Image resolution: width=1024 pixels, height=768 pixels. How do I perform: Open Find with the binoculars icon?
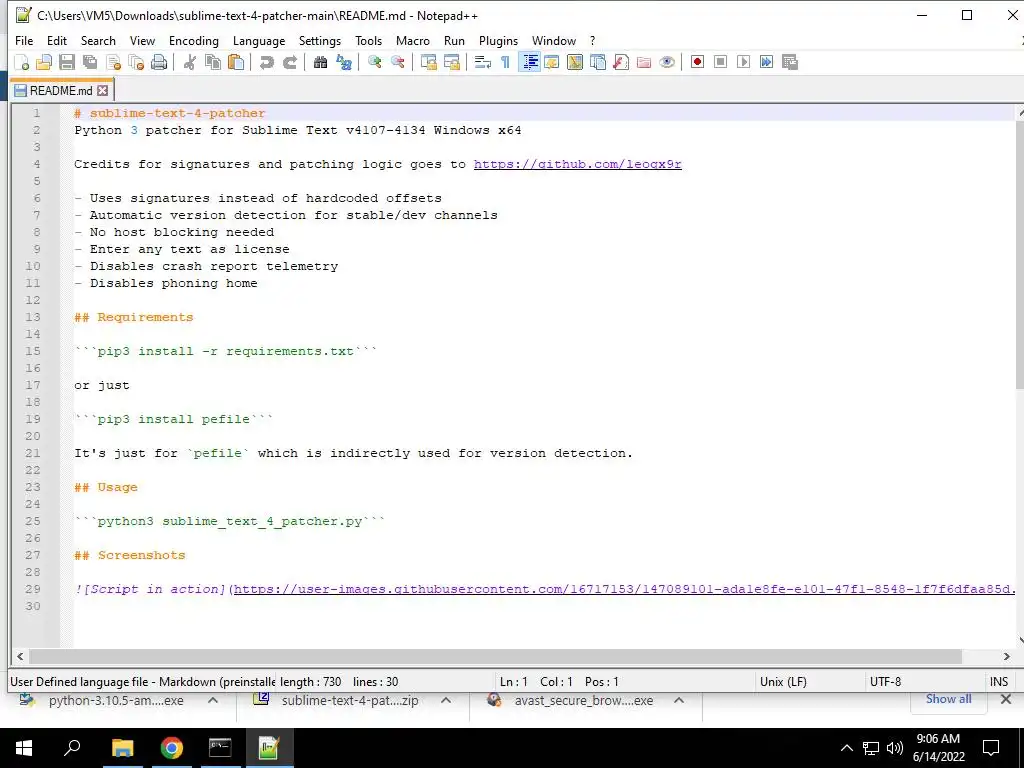(320, 62)
